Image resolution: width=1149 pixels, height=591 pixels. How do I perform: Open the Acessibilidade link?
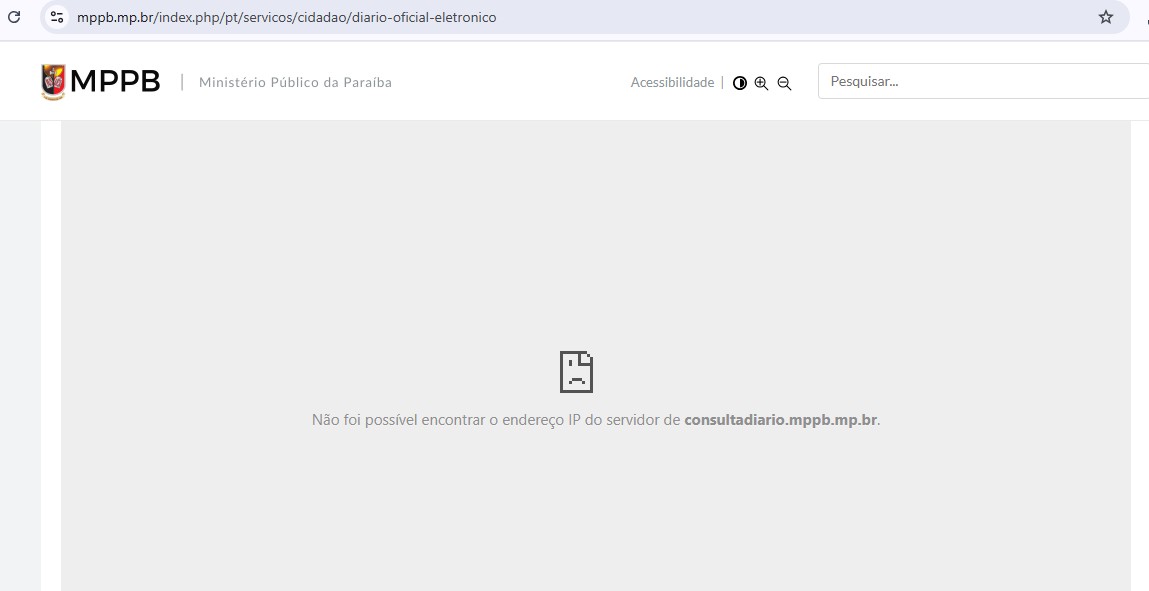672,82
